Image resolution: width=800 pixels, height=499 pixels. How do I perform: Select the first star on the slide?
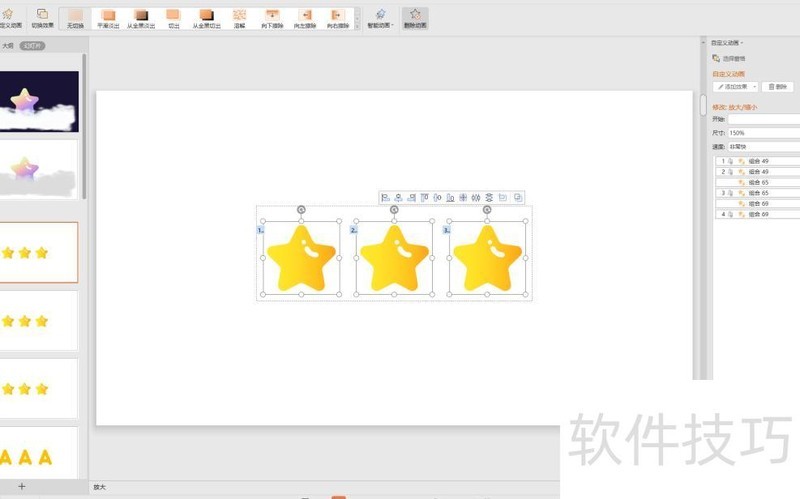click(x=301, y=259)
